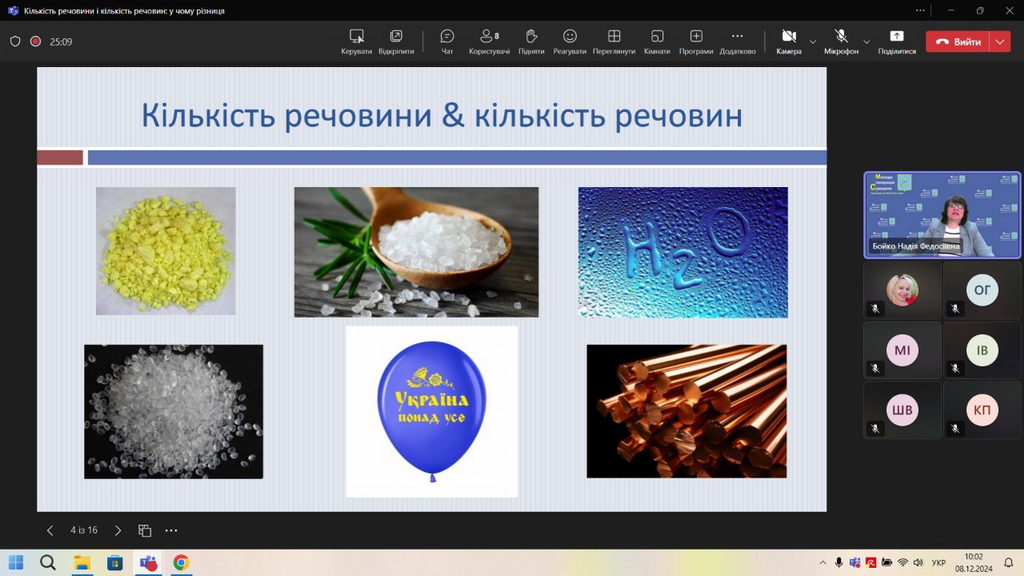Open the Програми apps menu
This screenshot has height=576, width=1024.
(696, 41)
